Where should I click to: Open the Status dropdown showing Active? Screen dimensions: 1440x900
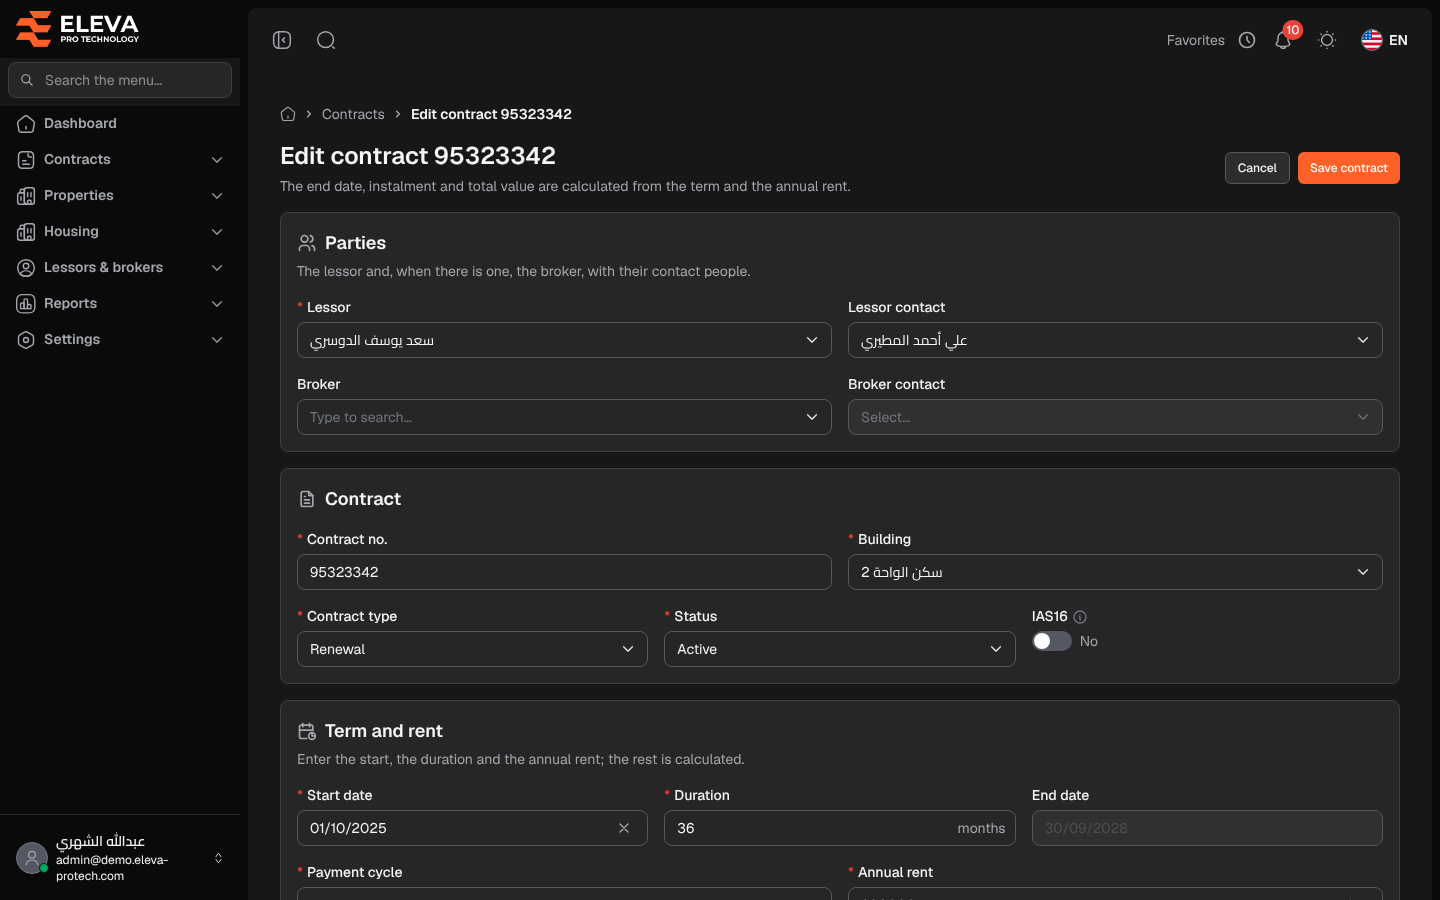click(x=840, y=649)
